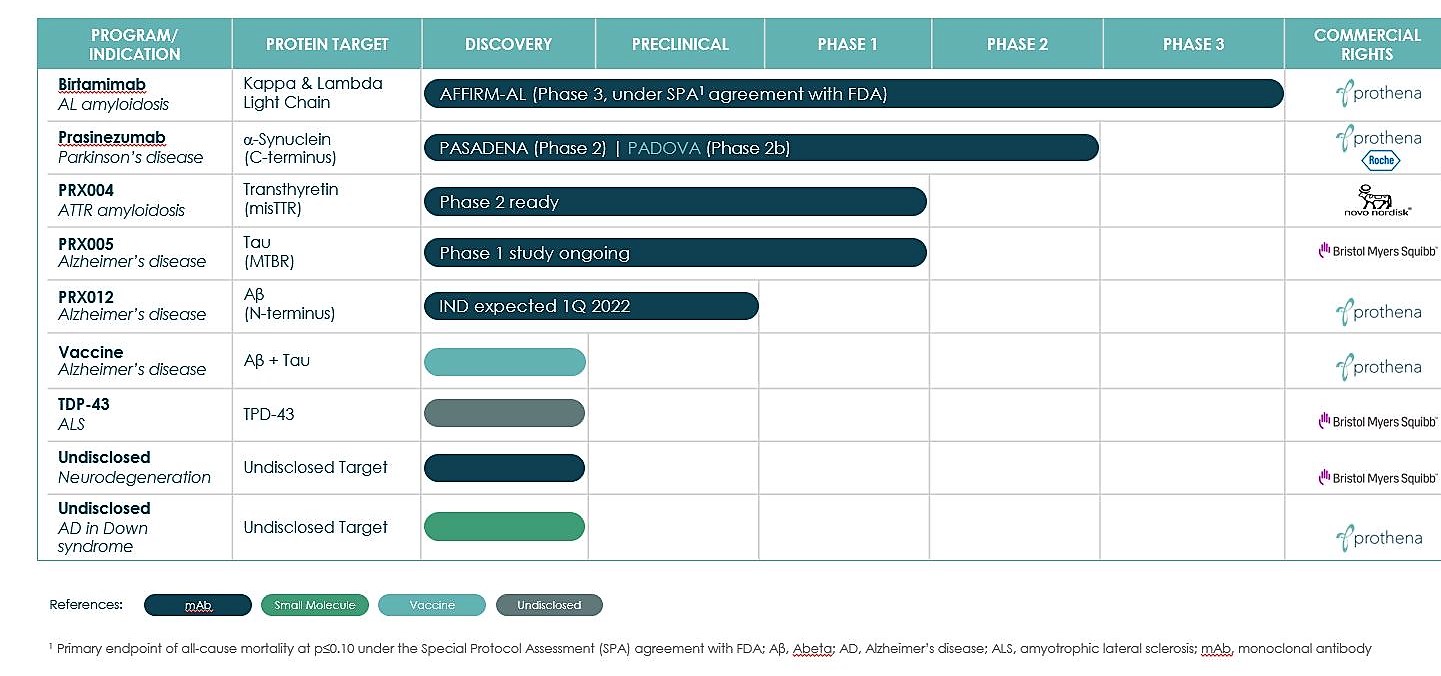Click the Phase 2 ready bar for PRX004
The width and height of the screenshot is (1441, 676).
pos(675,202)
